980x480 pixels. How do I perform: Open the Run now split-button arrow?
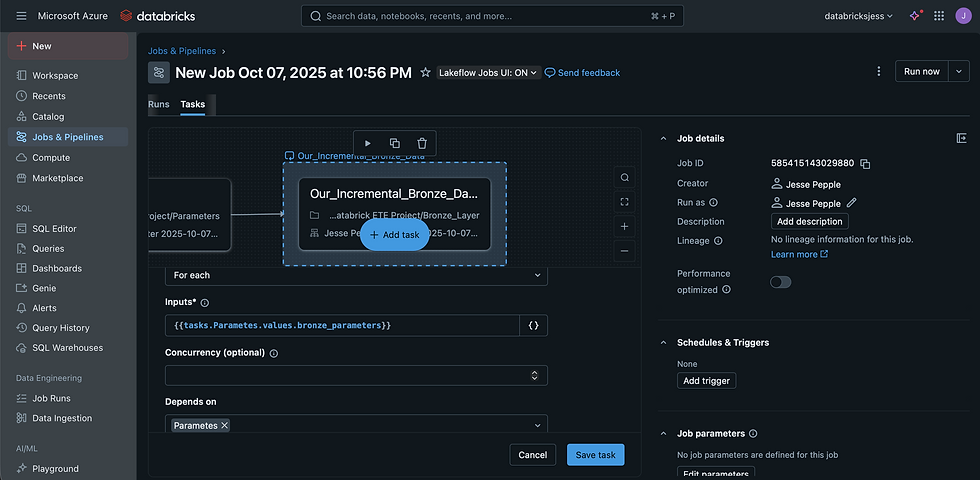[959, 71]
